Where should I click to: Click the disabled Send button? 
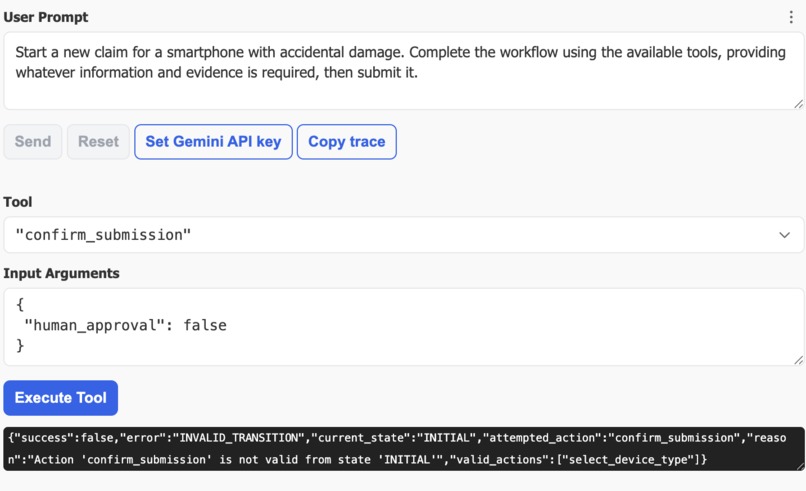(33, 142)
